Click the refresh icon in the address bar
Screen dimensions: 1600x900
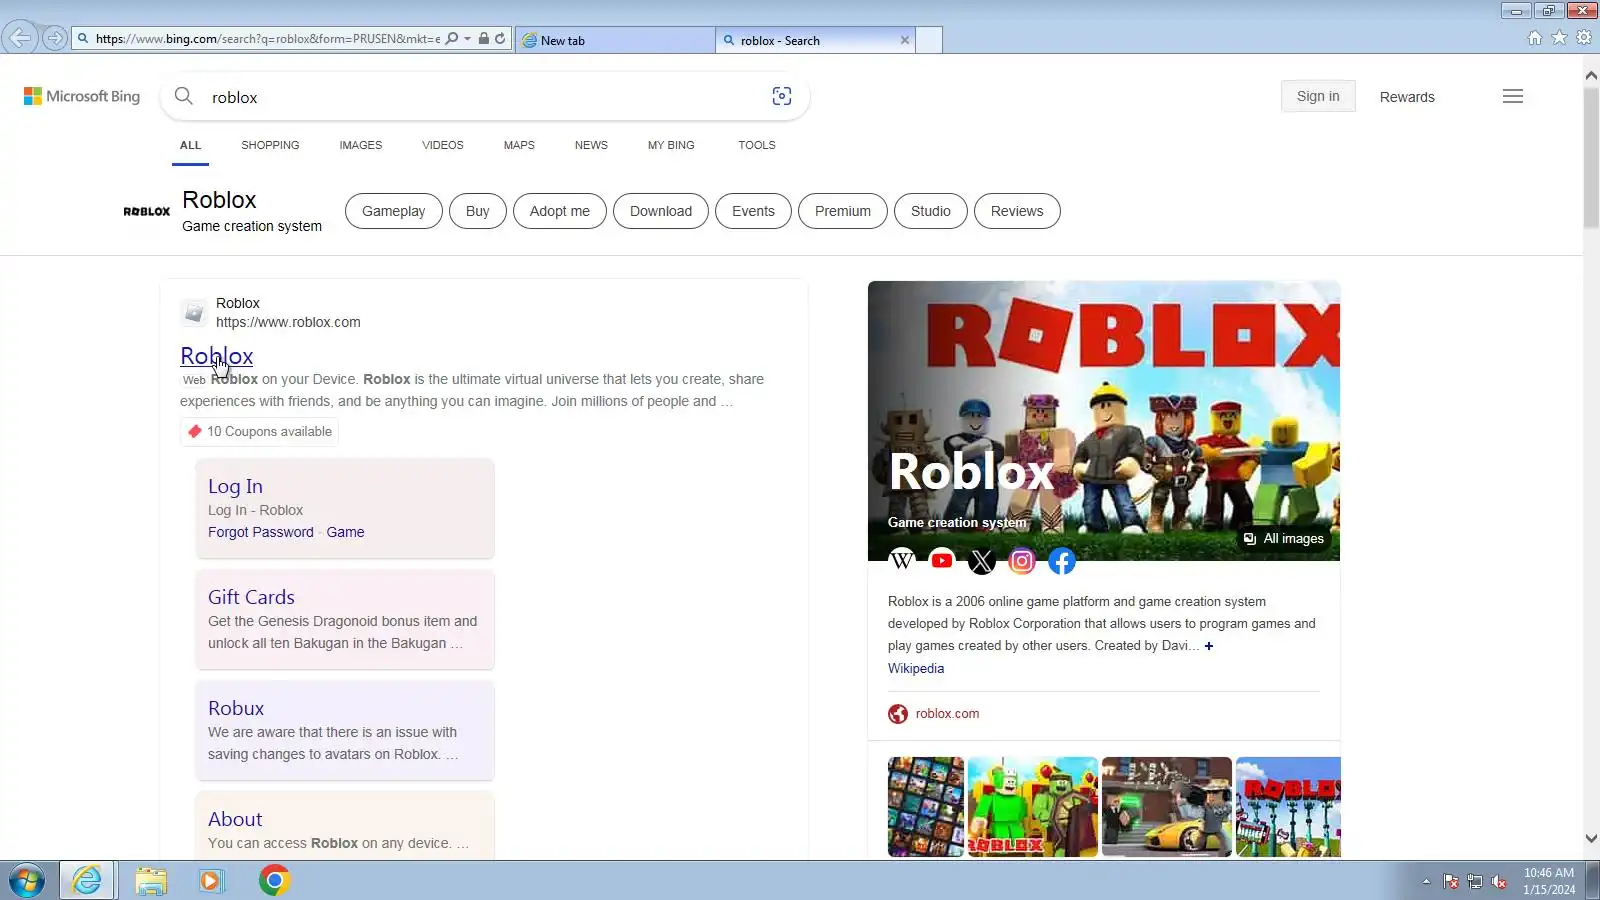[x=500, y=39]
